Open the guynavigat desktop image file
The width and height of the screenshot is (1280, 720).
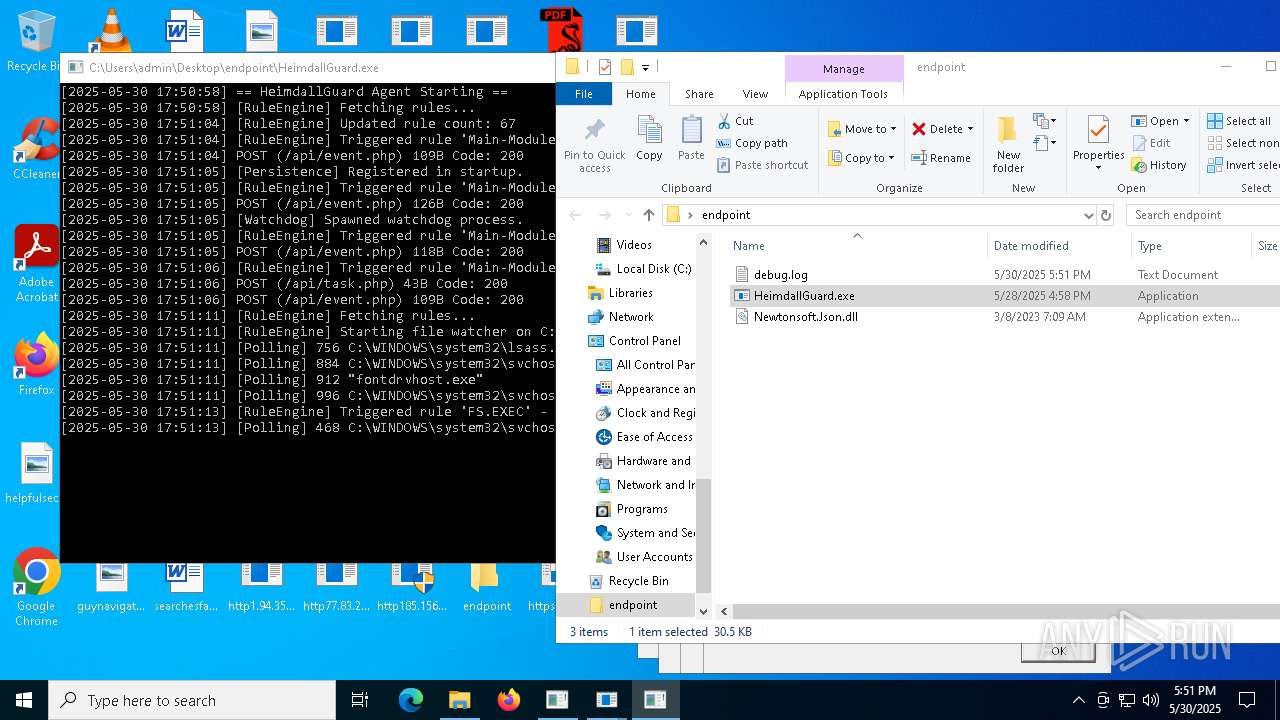pyautogui.click(x=111, y=588)
